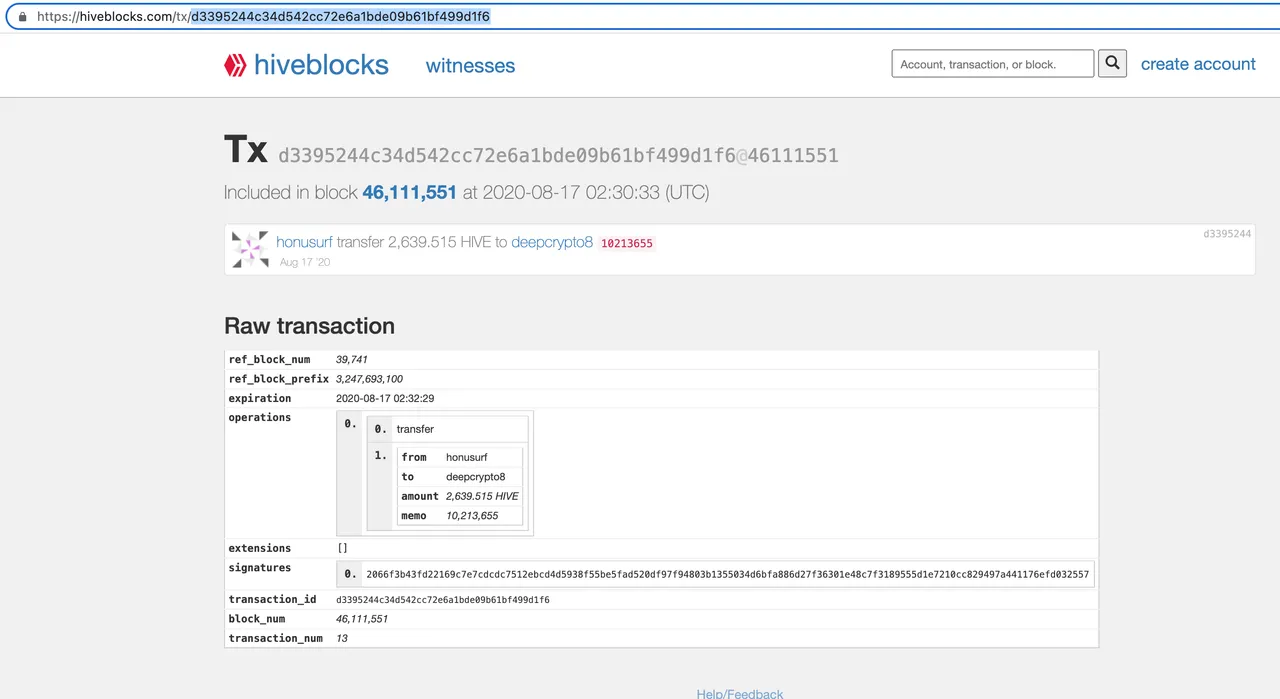
Task: Click the signatures row label
Action: tap(260, 567)
